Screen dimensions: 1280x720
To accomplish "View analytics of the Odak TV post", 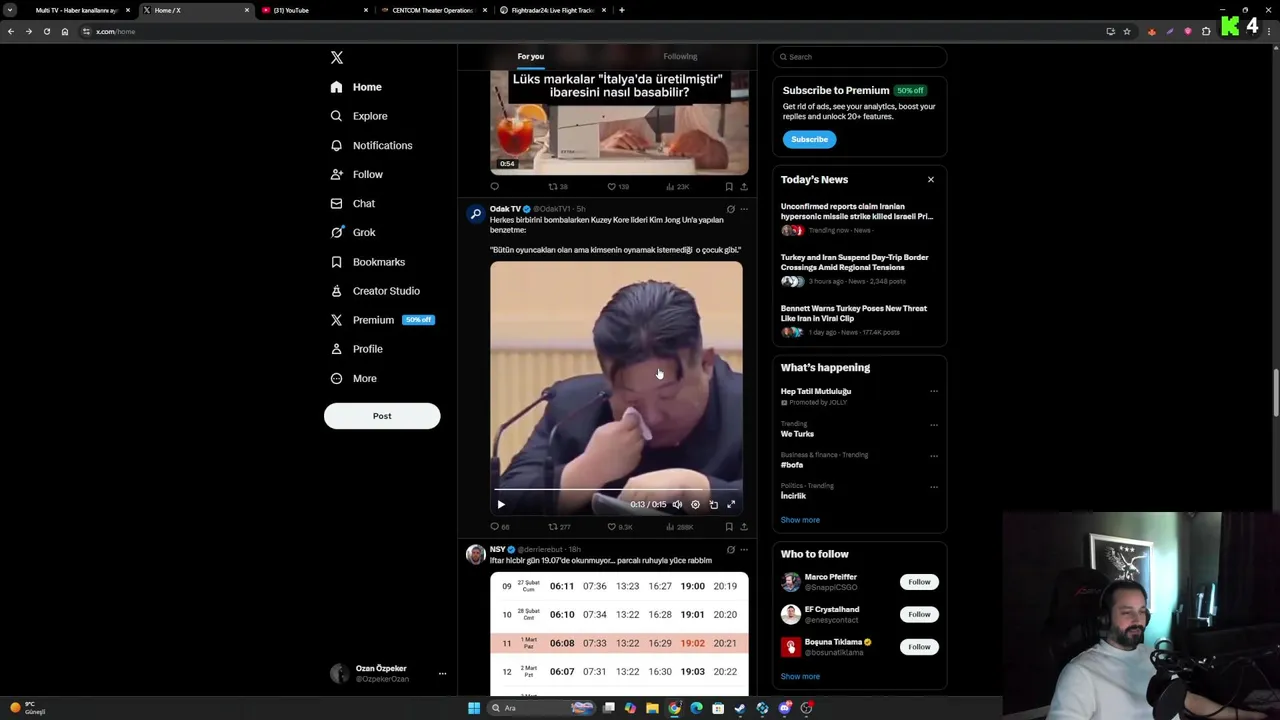I will (680, 527).
